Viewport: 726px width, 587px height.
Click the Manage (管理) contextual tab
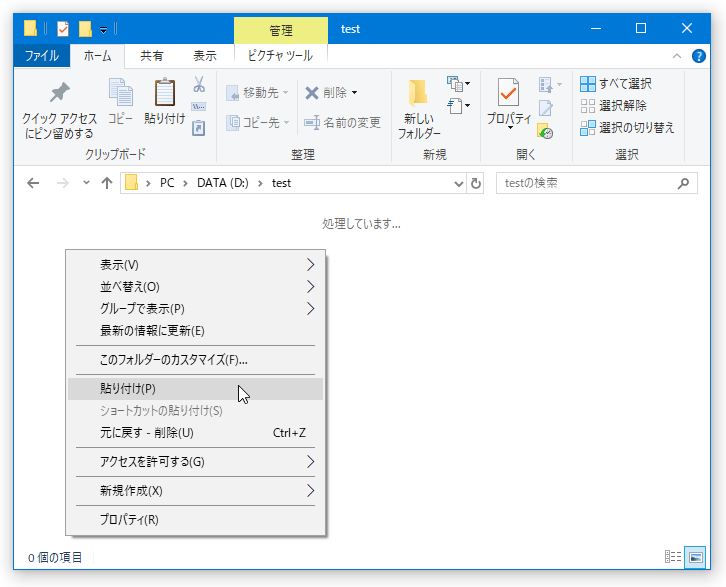click(x=281, y=31)
